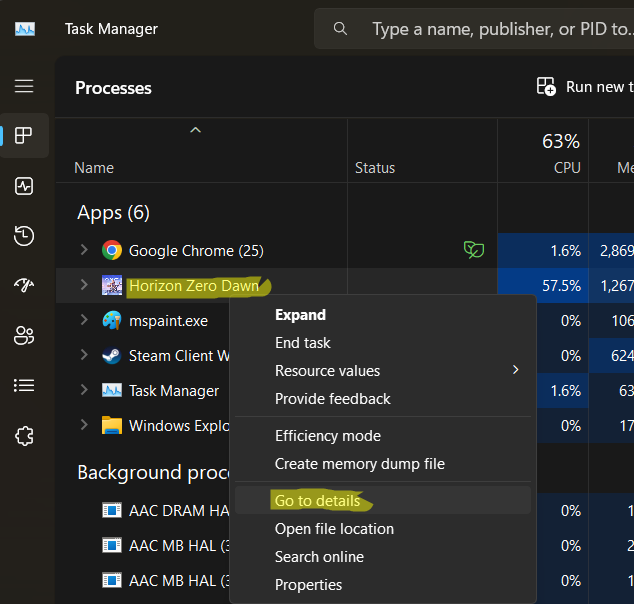Screen dimensions: 634x604
Task: Open the App history sidebar icon
Action: [x=24, y=236]
